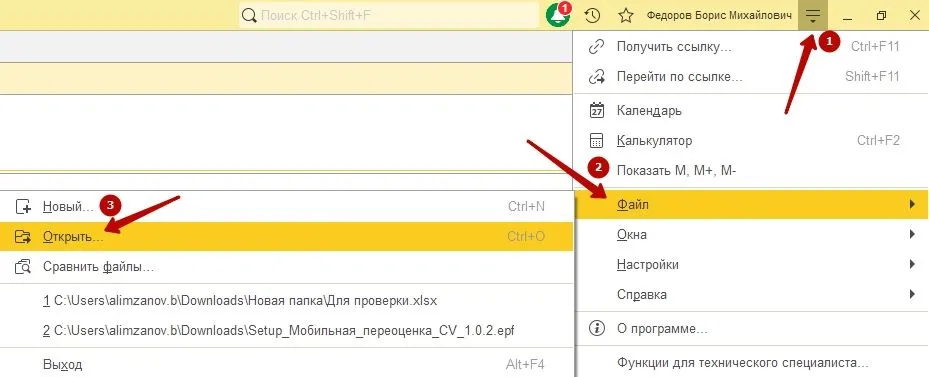Expand the Файл submenu arrow
The width and height of the screenshot is (929, 377).
[x=912, y=205]
